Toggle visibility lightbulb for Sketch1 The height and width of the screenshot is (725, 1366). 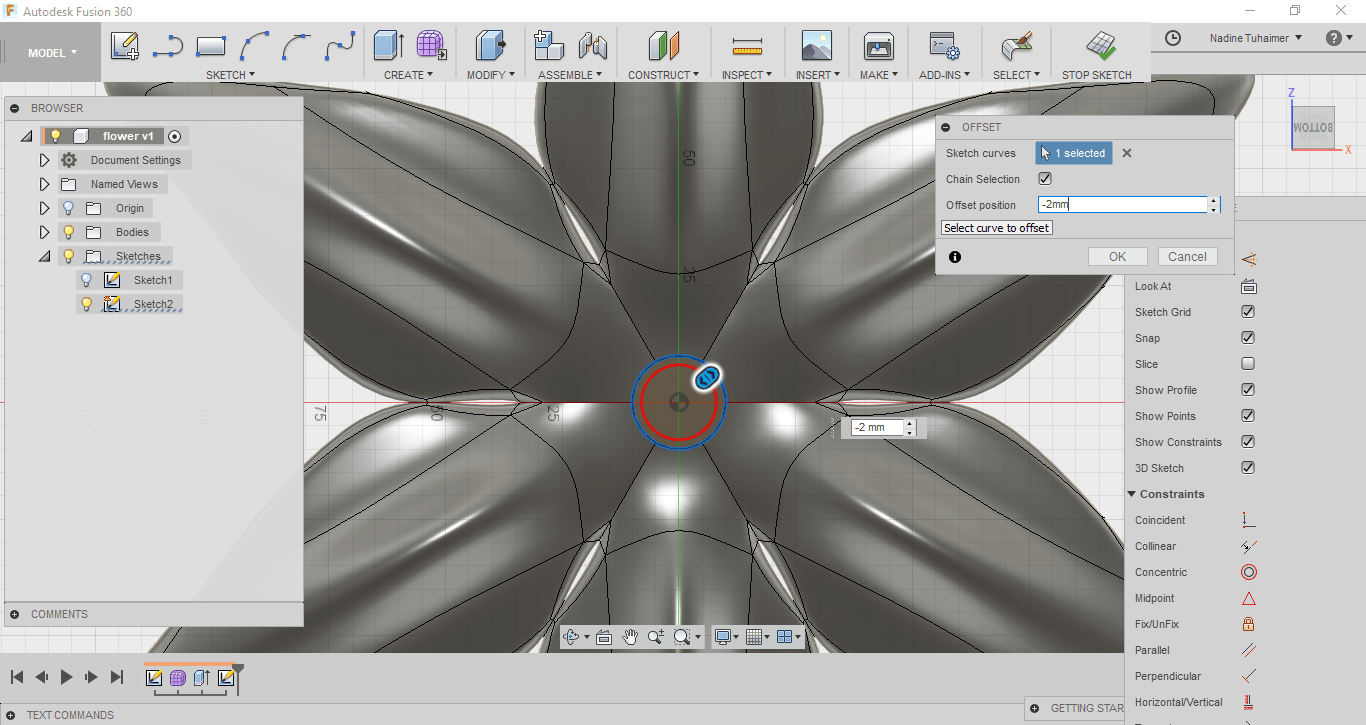point(86,280)
